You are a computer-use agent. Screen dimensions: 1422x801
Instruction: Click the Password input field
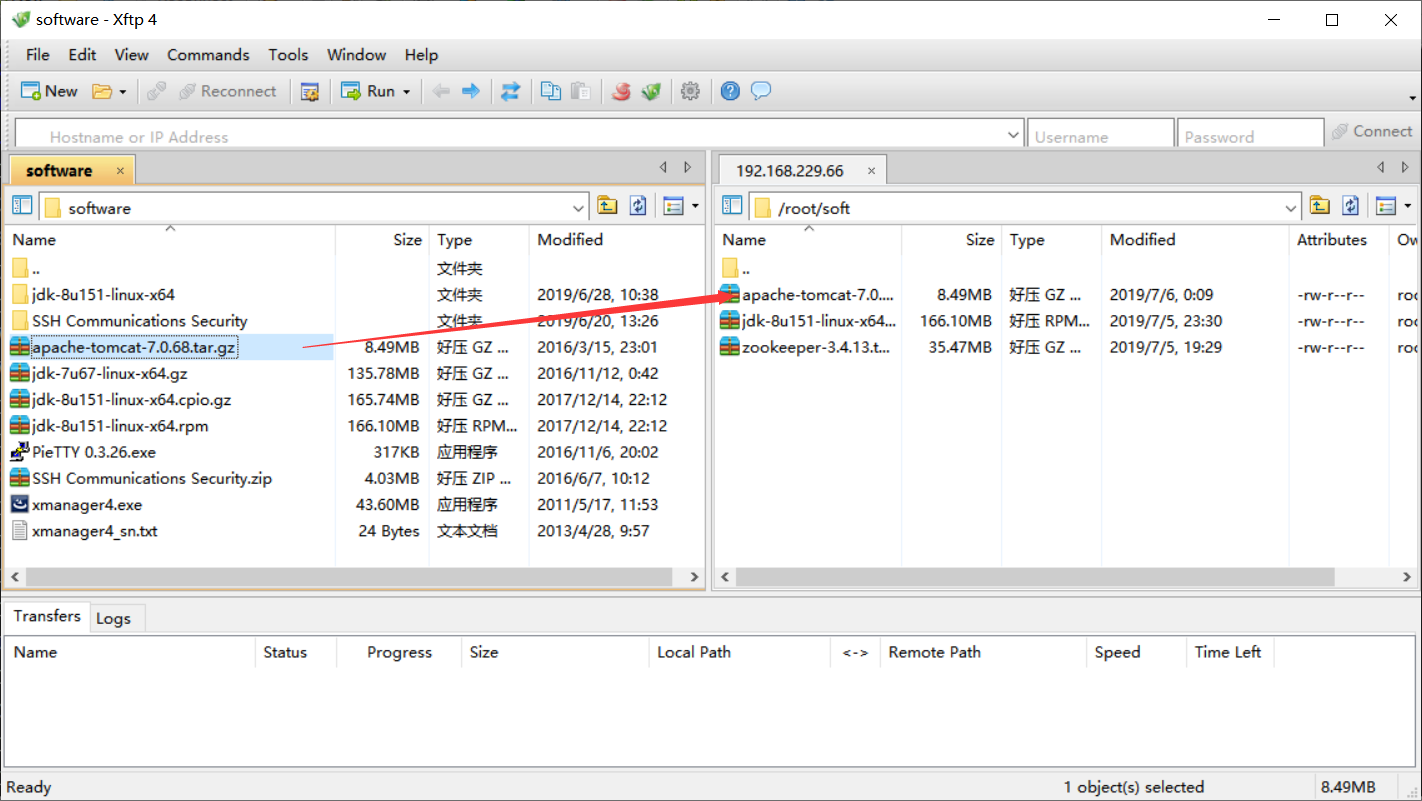(1250, 136)
